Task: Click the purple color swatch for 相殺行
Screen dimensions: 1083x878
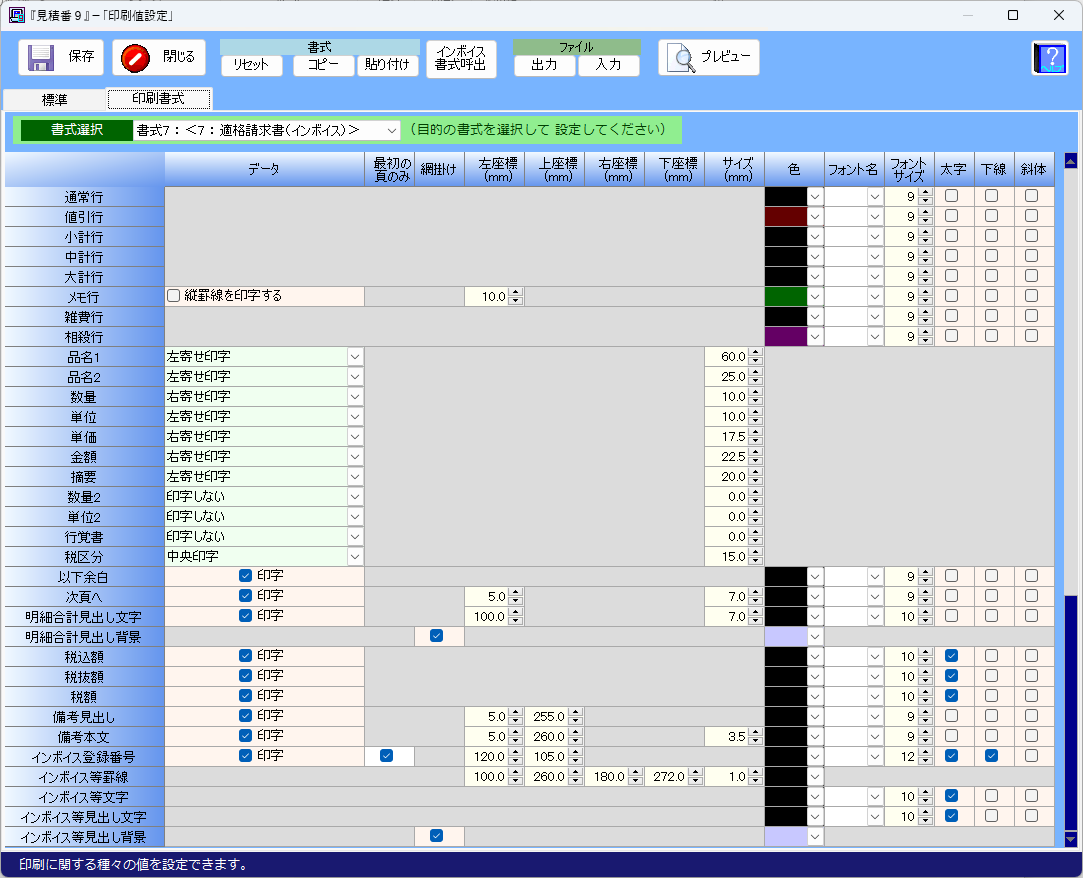Action: 786,337
